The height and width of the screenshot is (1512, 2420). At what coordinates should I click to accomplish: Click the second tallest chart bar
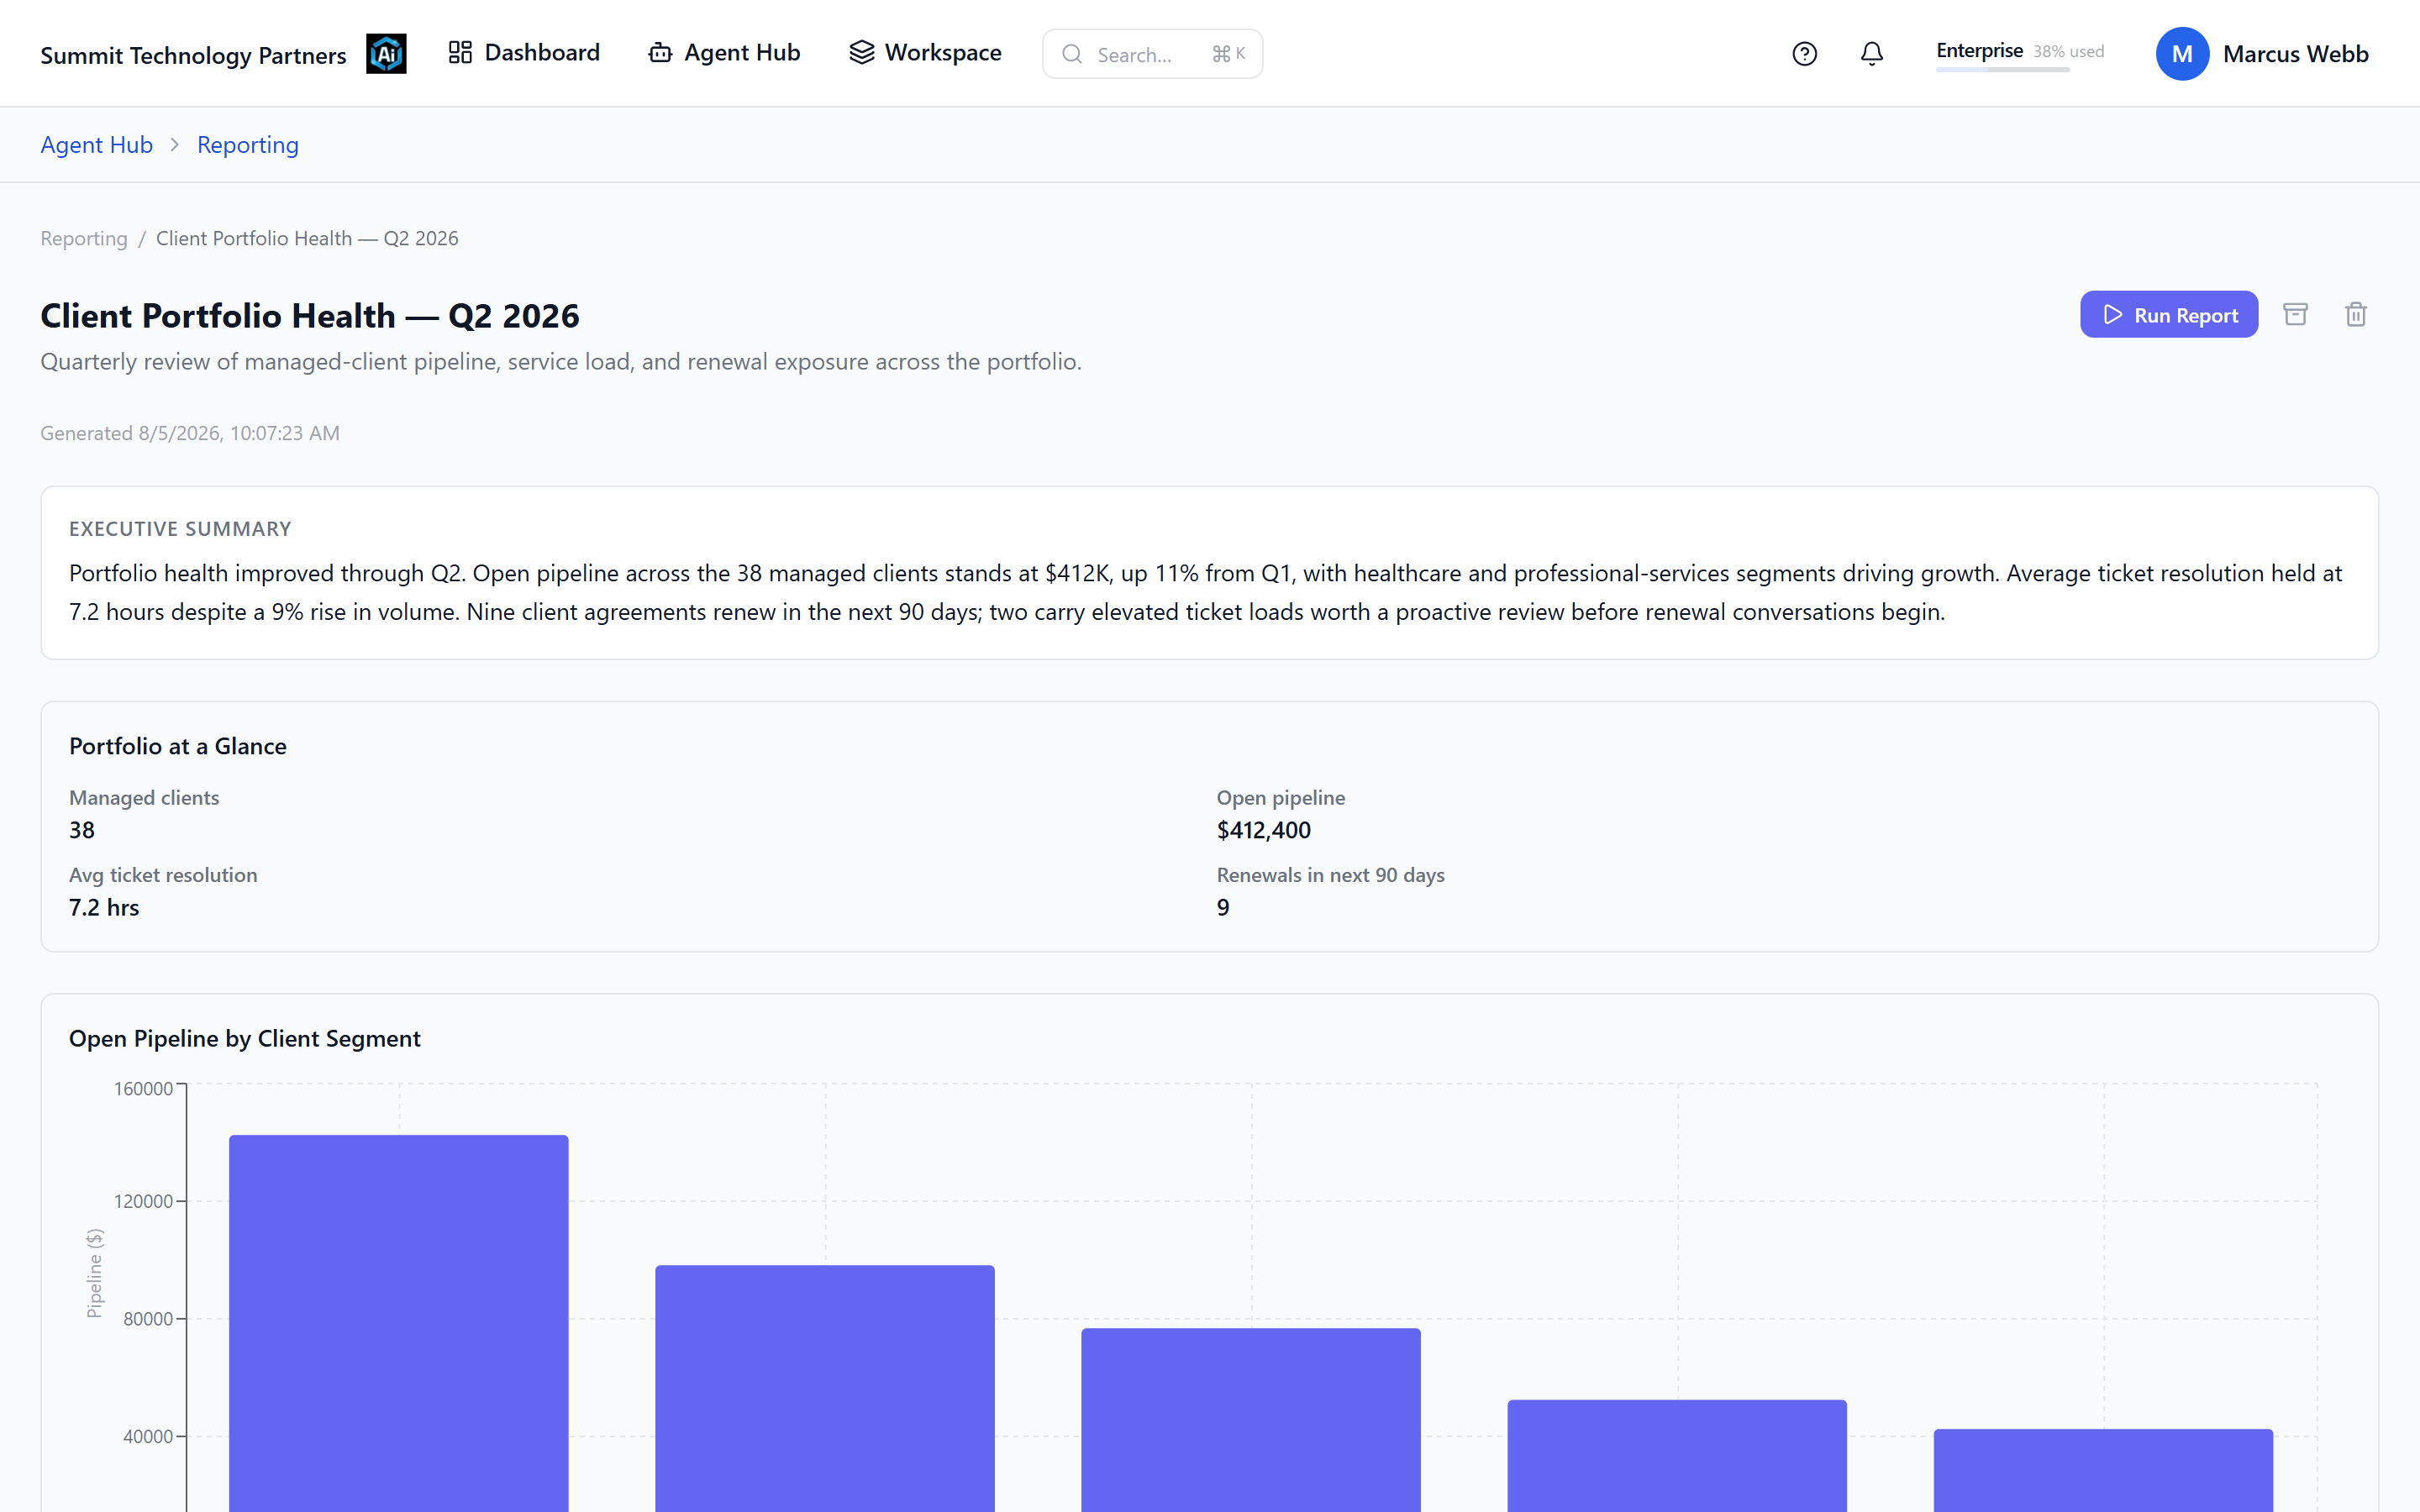(825, 1388)
